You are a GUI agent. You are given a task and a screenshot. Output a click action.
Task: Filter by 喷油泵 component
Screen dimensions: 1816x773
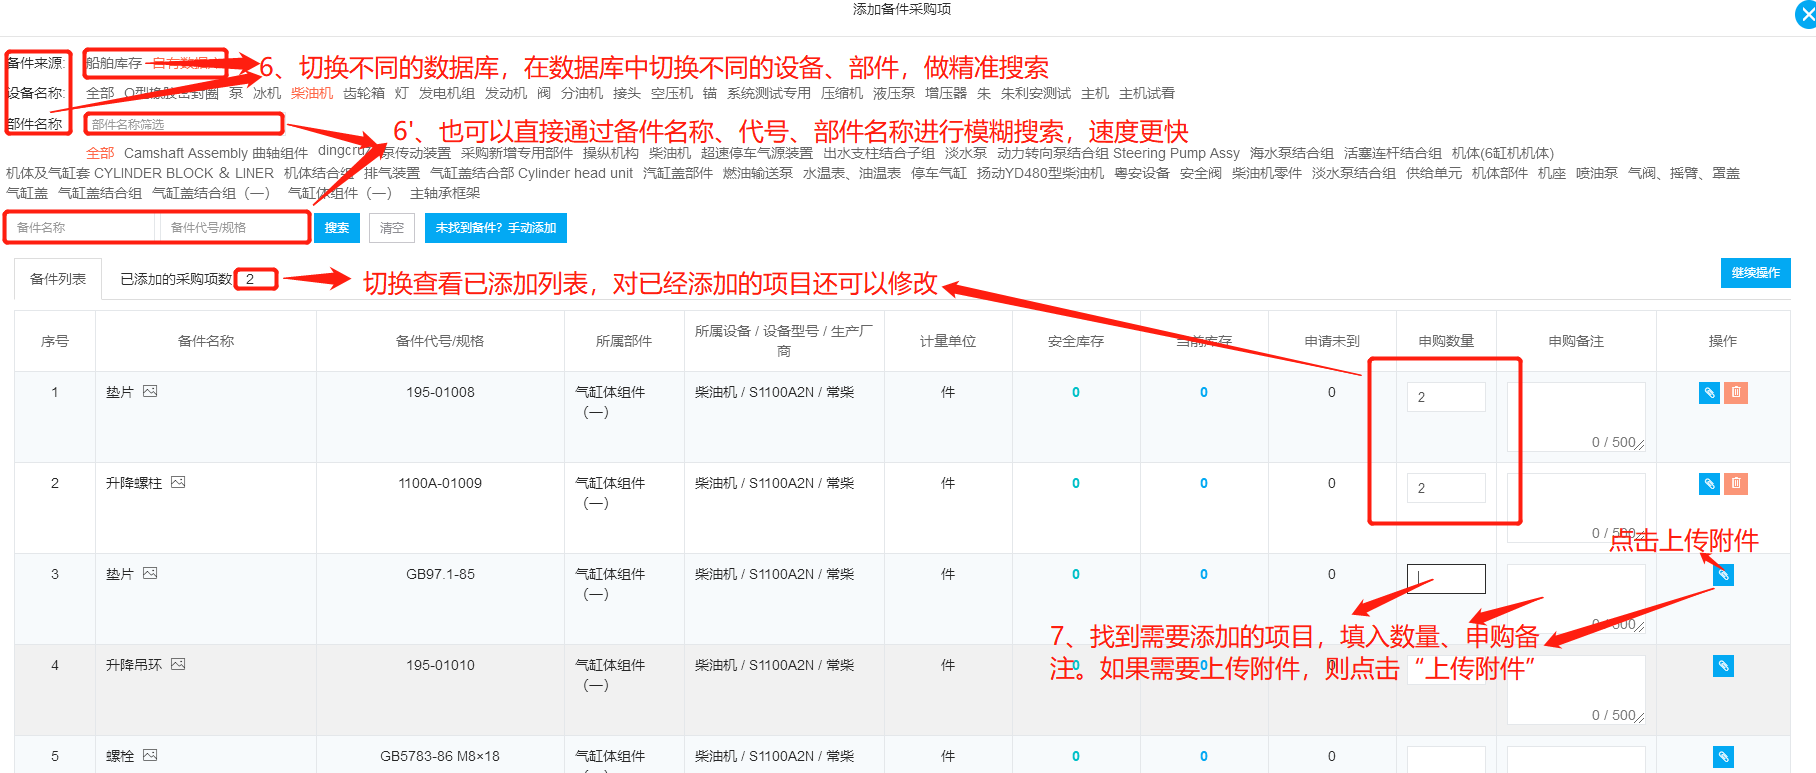point(1597,173)
